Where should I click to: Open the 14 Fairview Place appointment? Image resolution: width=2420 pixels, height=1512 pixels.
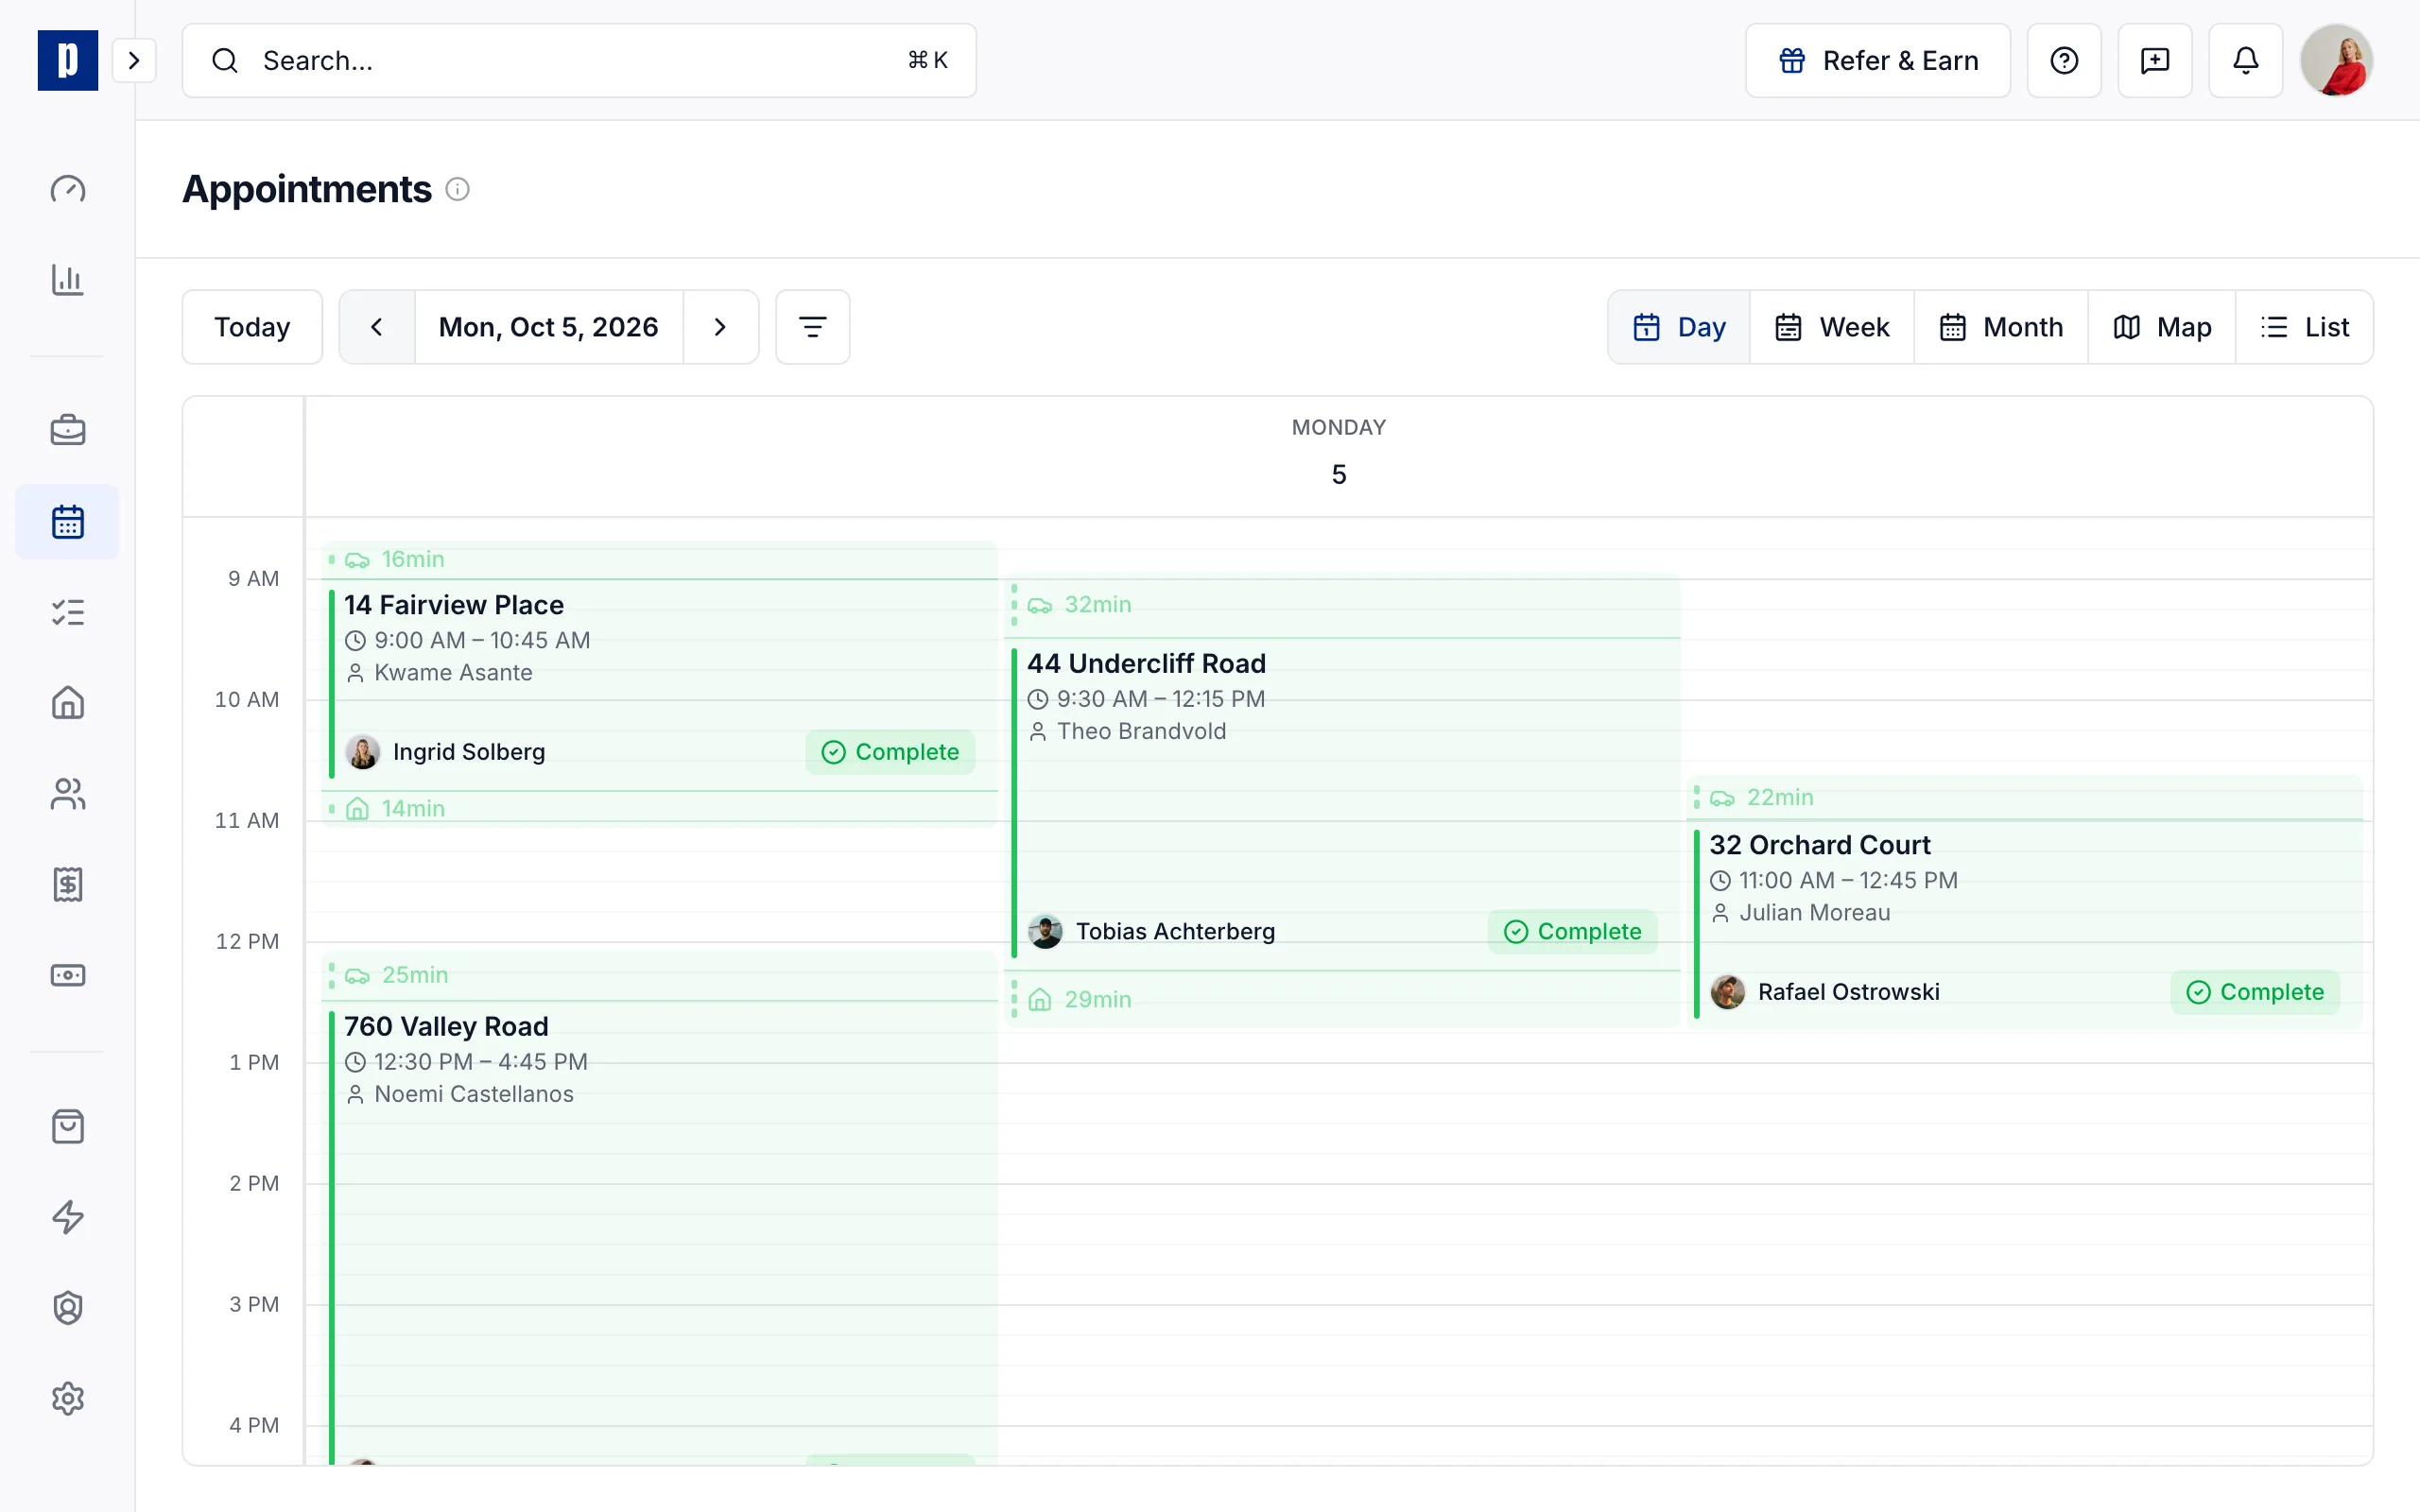660,684
